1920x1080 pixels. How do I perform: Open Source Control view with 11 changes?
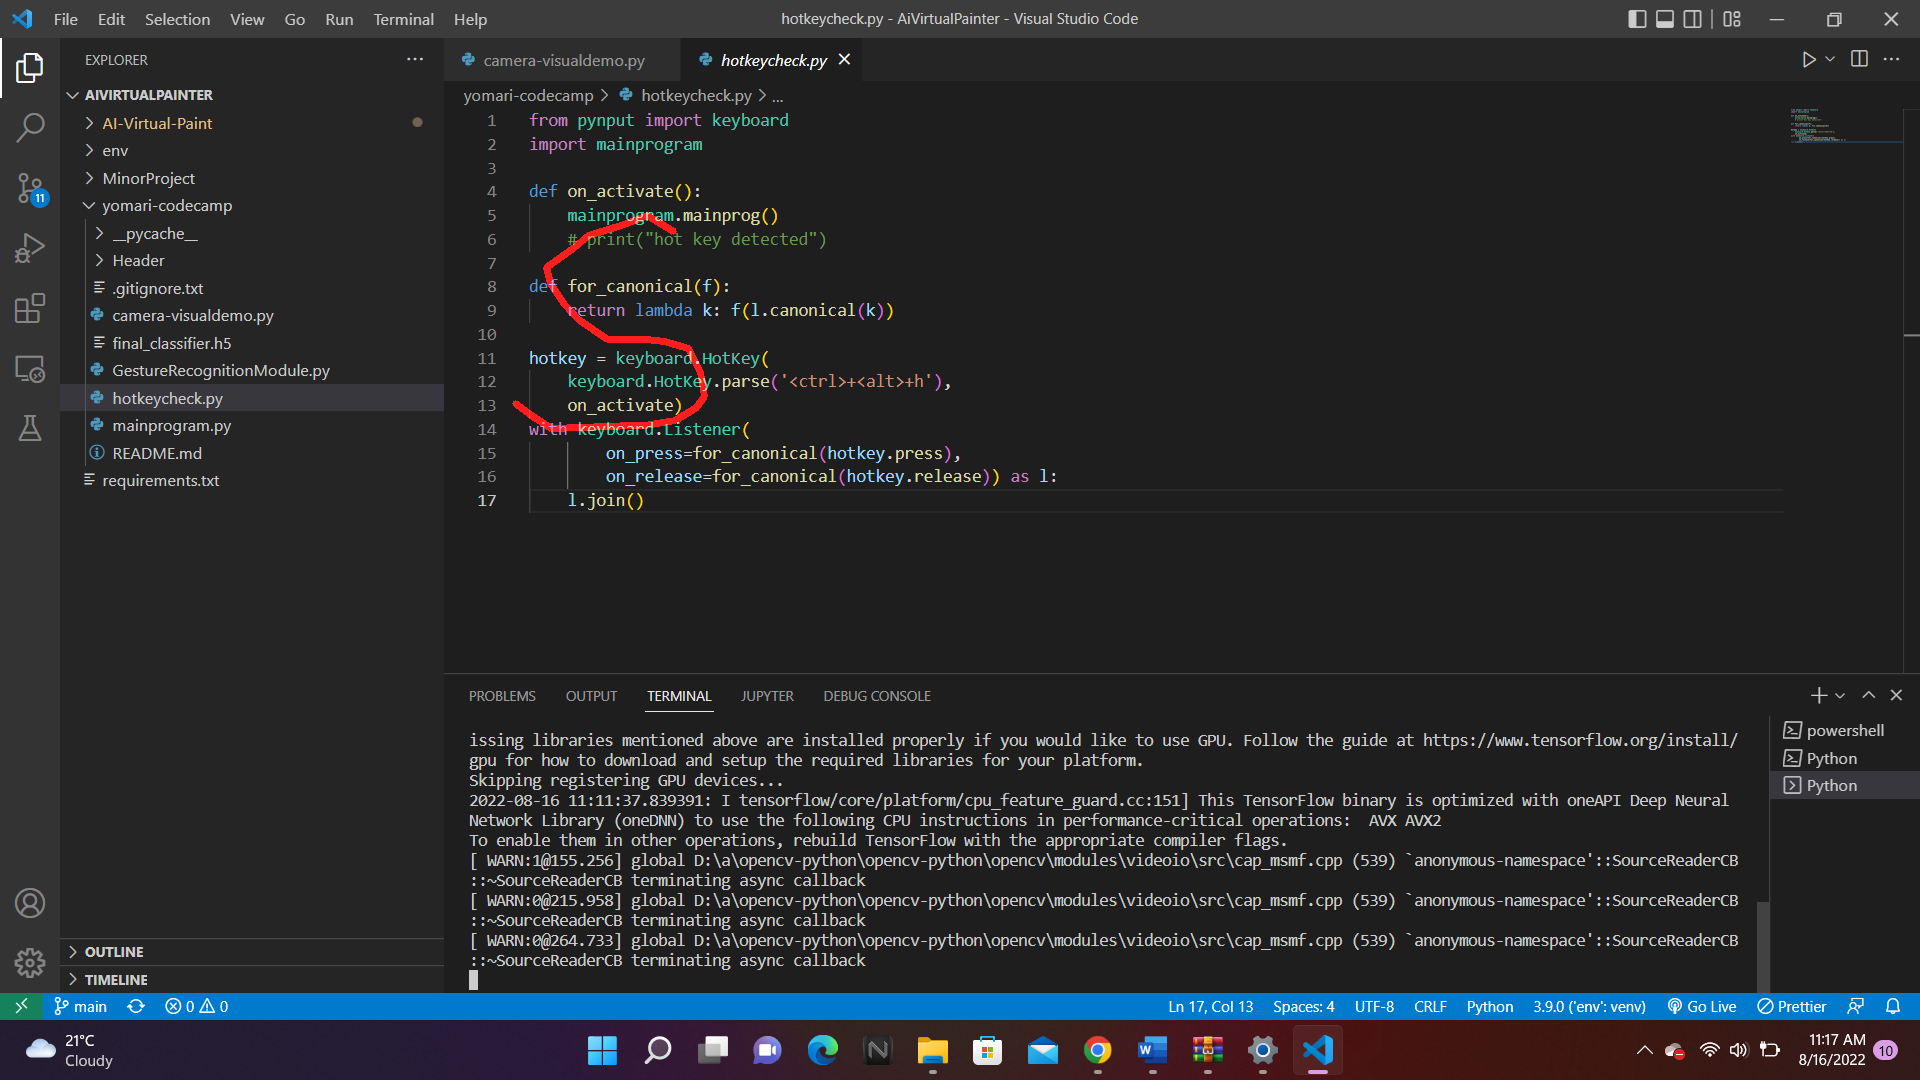click(x=30, y=188)
